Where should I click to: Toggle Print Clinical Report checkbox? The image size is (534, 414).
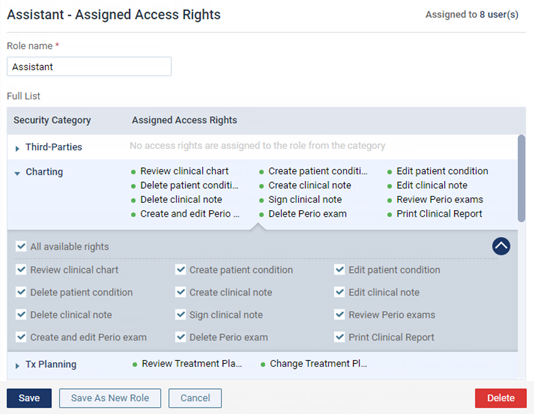340,337
